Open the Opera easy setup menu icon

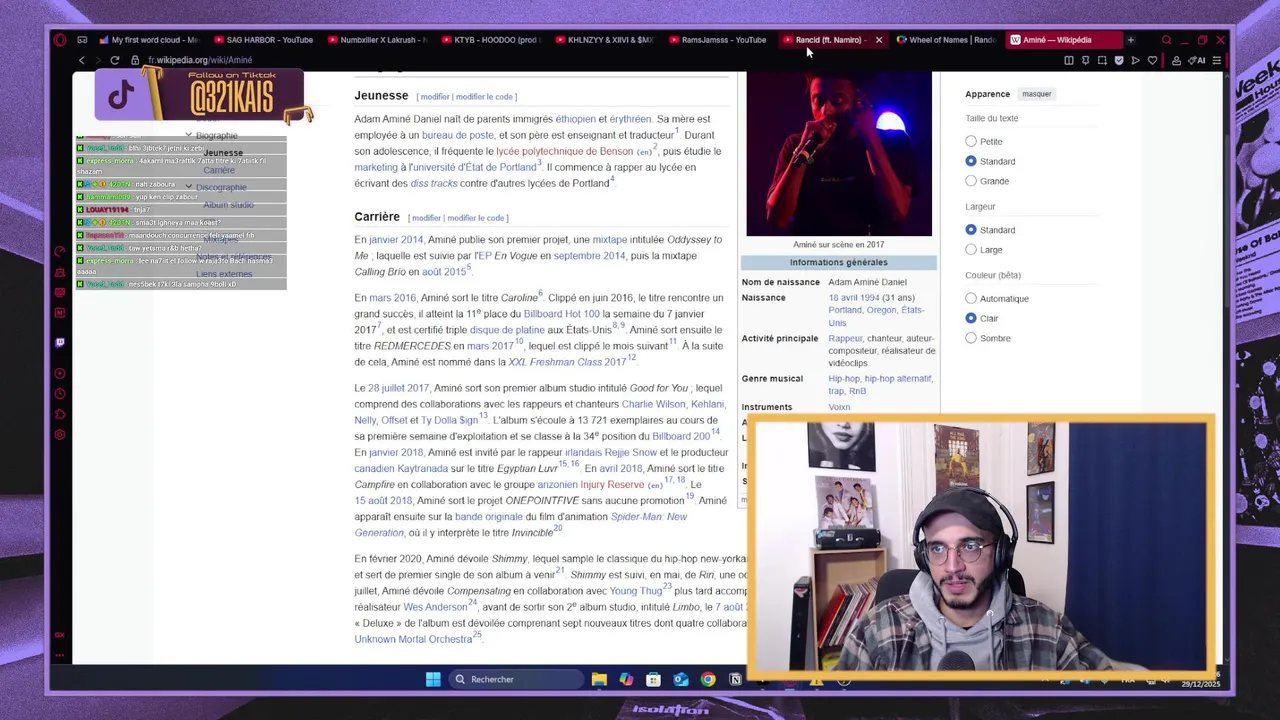(x=1217, y=60)
